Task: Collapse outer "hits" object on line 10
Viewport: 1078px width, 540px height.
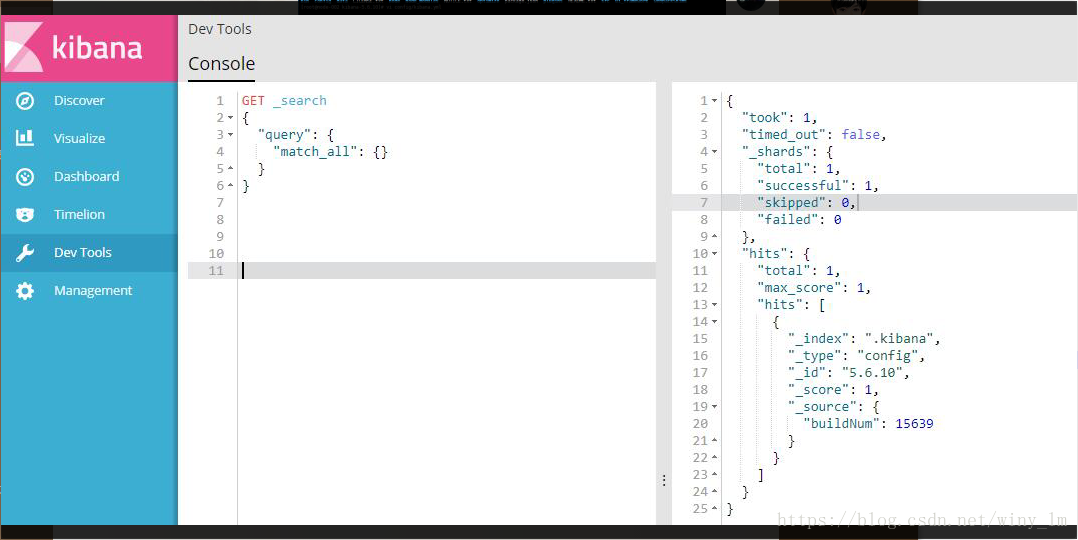Action: pyautogui.click(x=714, y=254)
